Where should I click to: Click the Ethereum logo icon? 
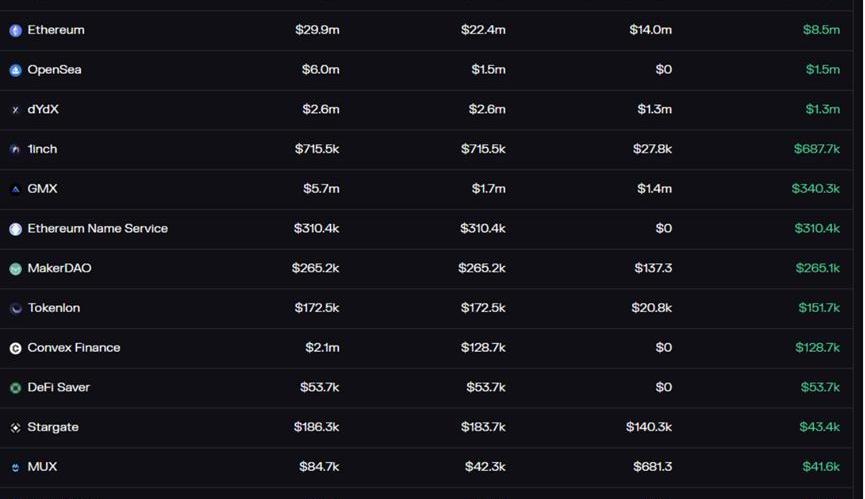[x=15, y=31]
